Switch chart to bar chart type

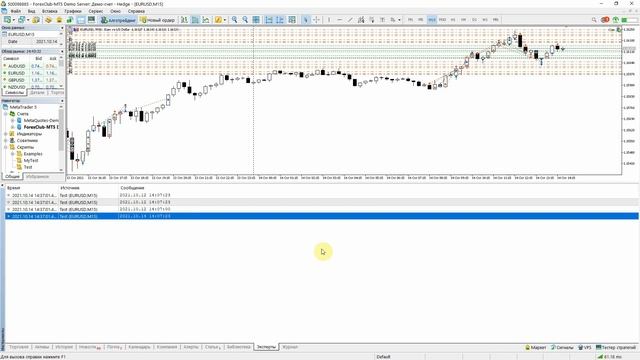(184, 20)
